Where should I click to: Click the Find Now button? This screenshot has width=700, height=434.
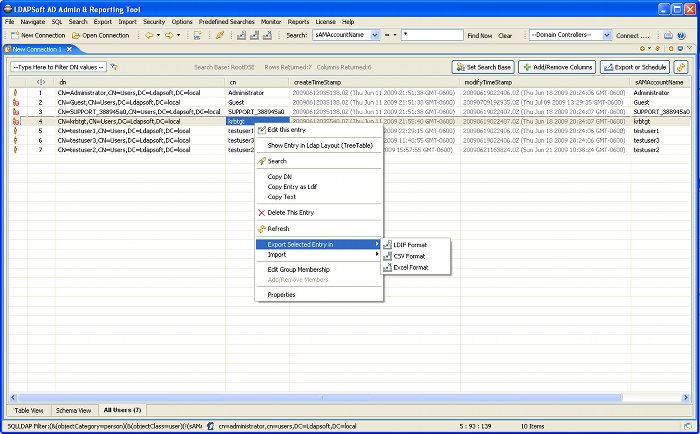click(x=479, y=35)
